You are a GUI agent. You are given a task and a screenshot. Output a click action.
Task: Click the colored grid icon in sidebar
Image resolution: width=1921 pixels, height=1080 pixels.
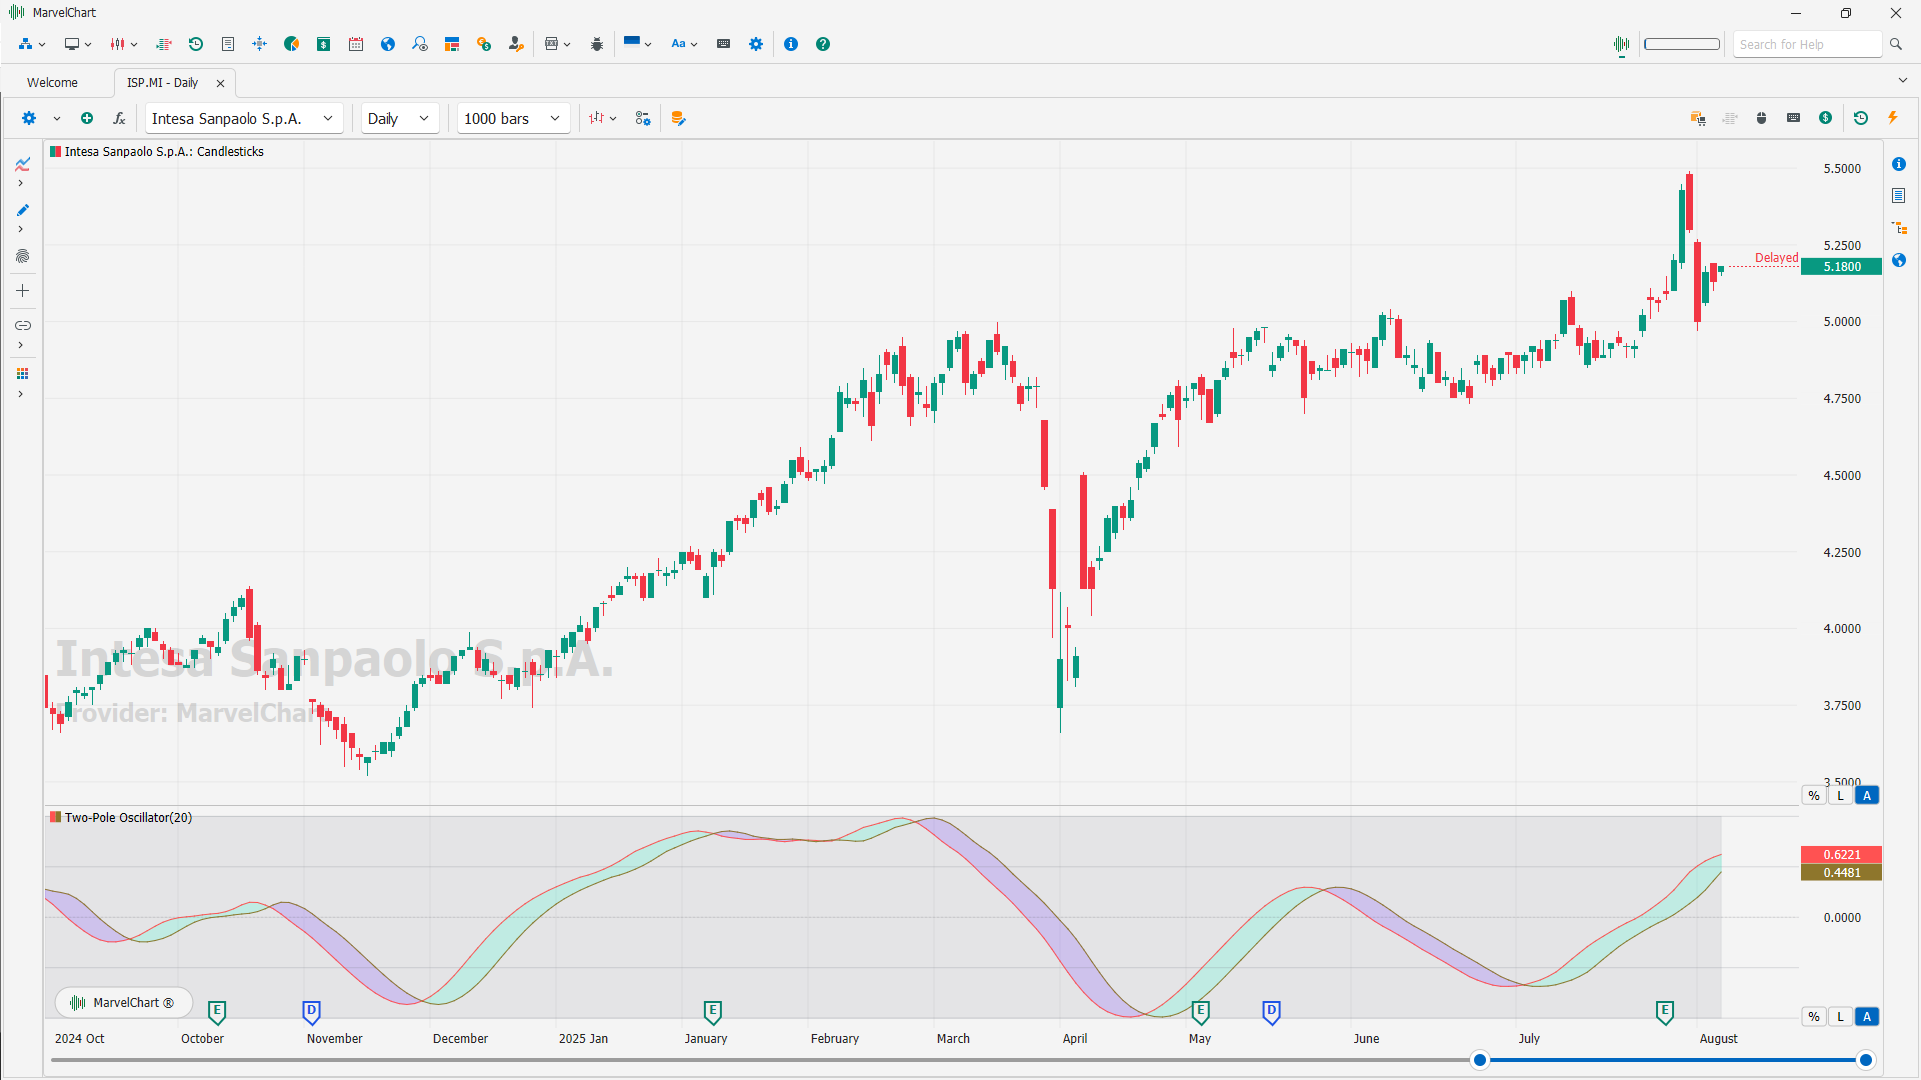(22, 374)
